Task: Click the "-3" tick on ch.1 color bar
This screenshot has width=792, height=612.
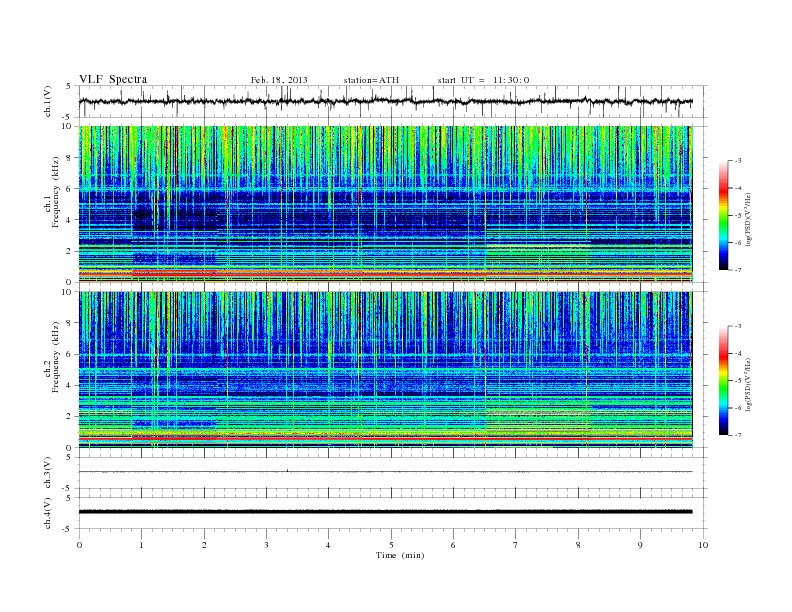Action: (737, 161)
